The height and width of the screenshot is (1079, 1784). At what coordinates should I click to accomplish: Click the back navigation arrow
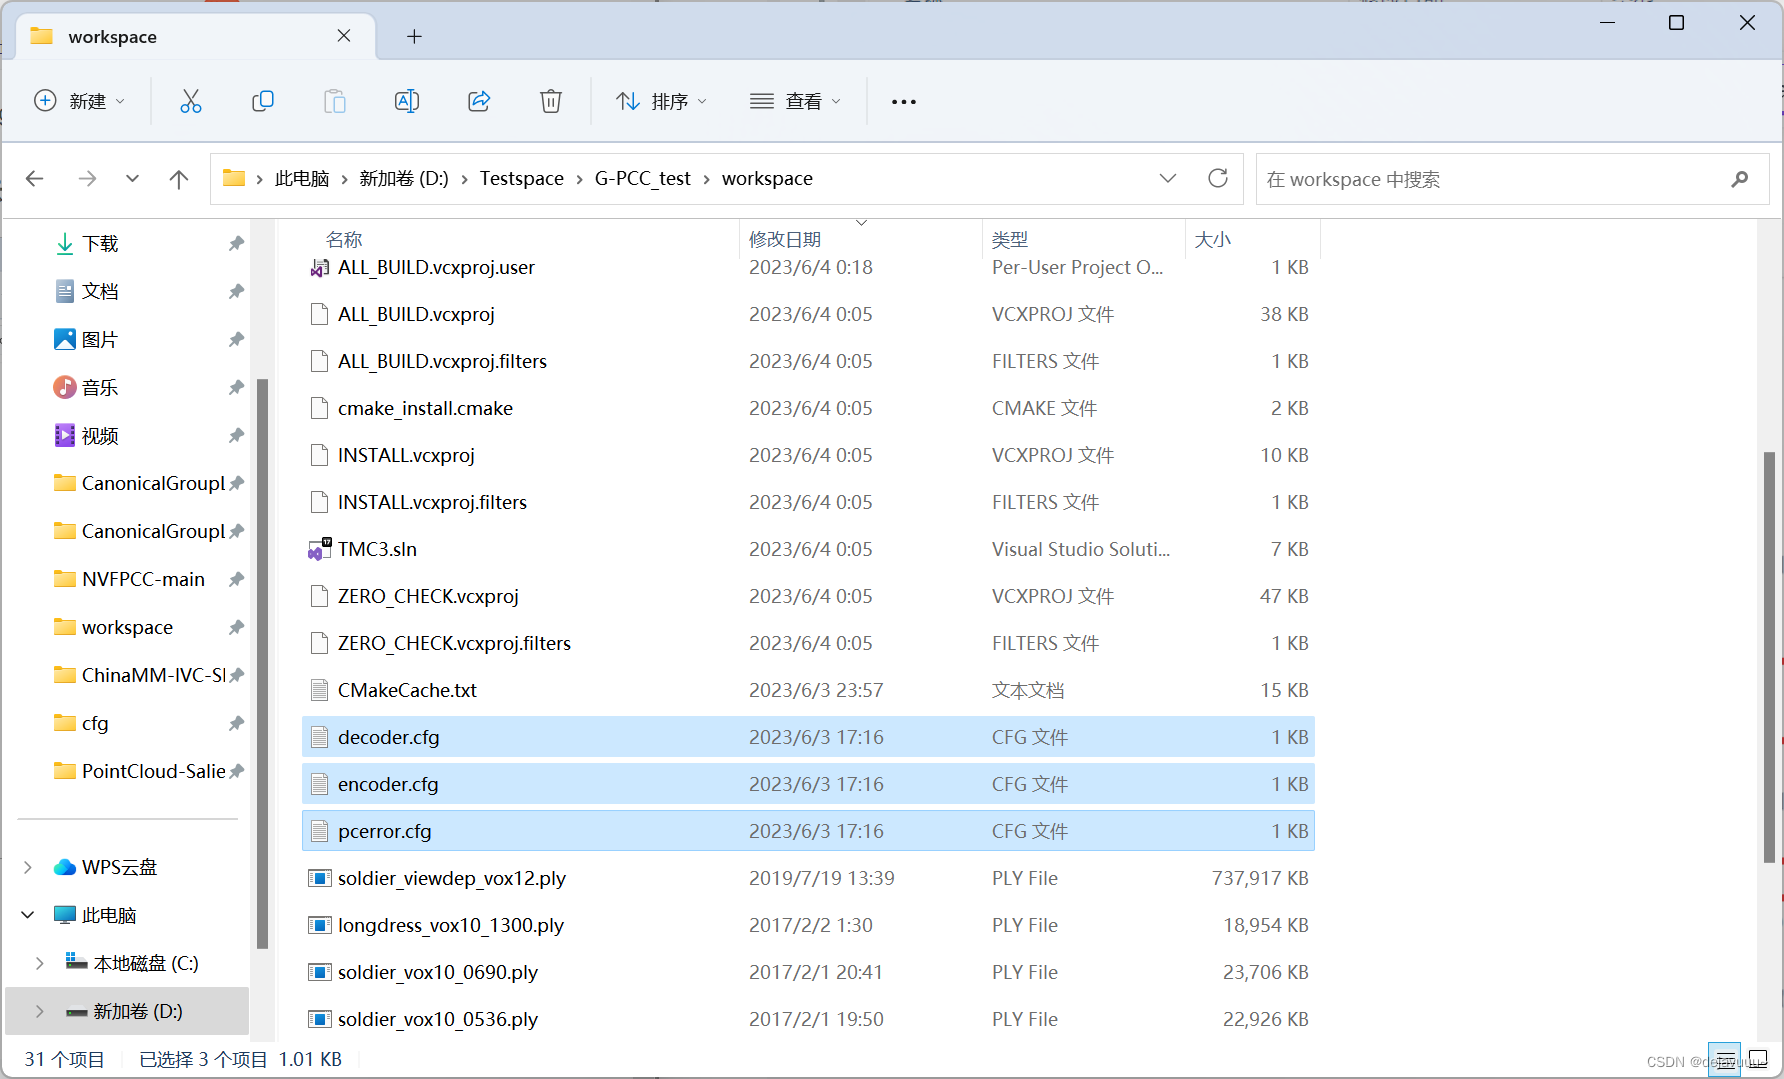click(x=34, y=178)
